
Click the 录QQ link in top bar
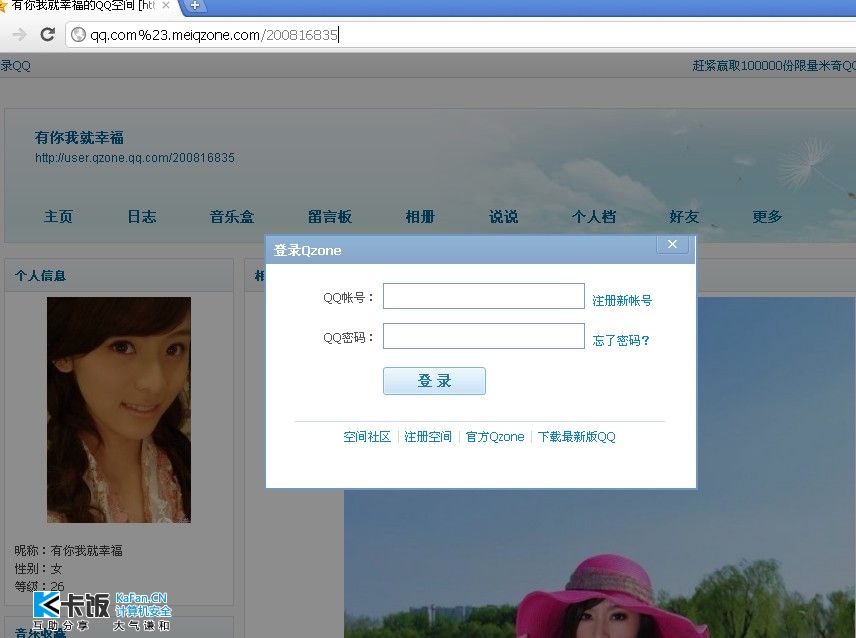15,66
